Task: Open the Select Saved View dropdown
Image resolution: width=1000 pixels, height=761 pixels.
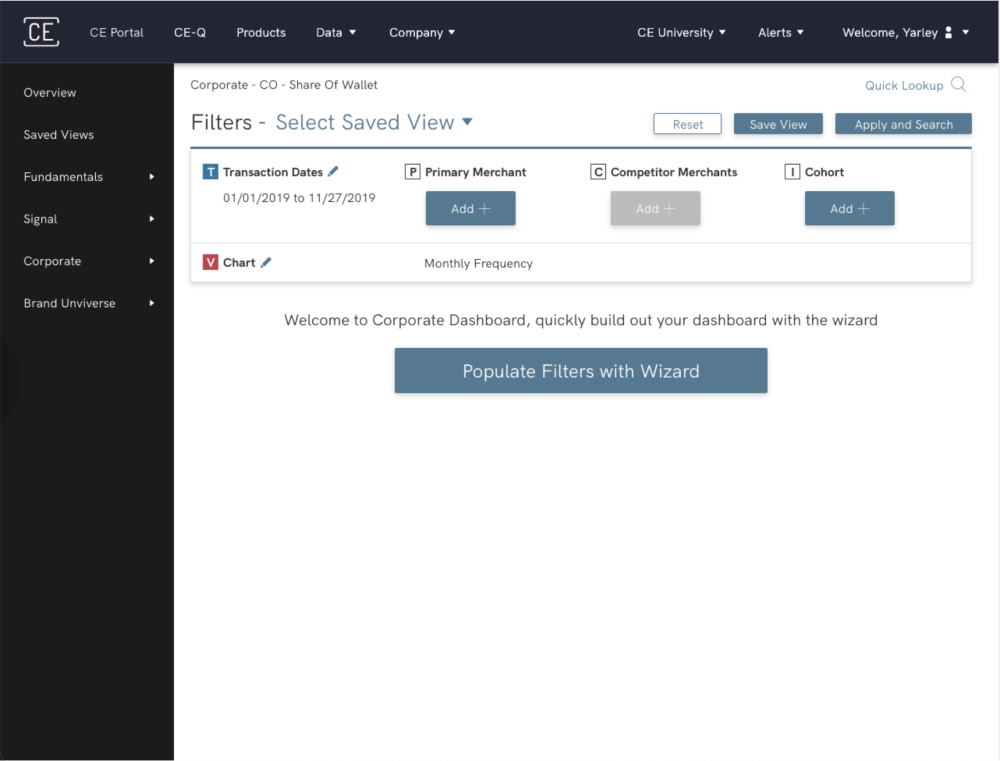Action: pos(374,123)
